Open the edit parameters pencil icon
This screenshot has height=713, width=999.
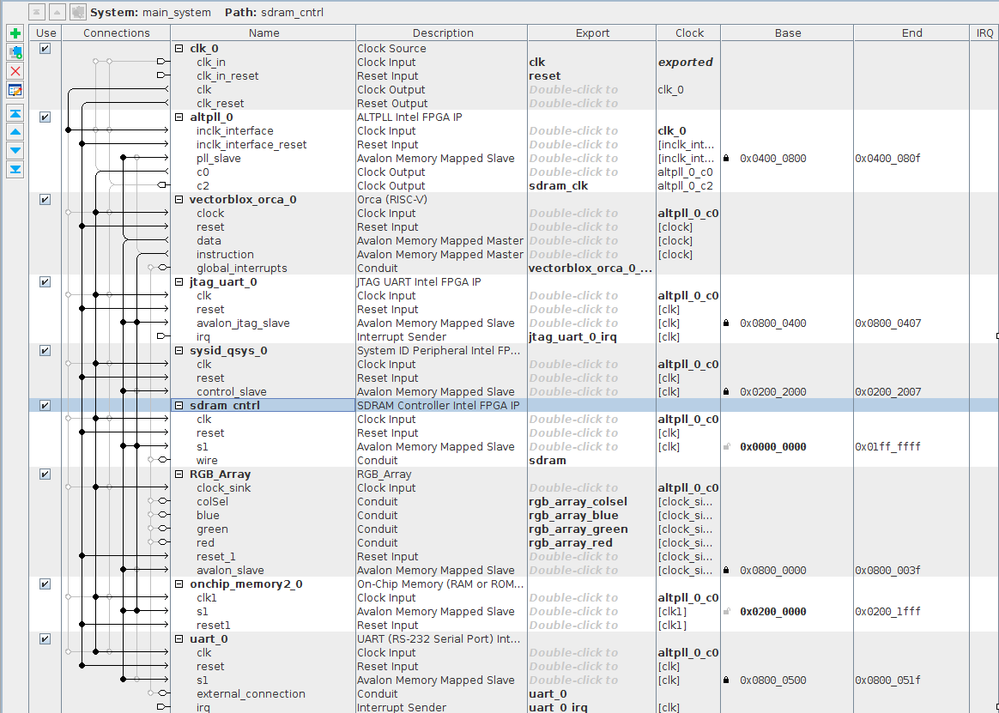coord(15,90)
